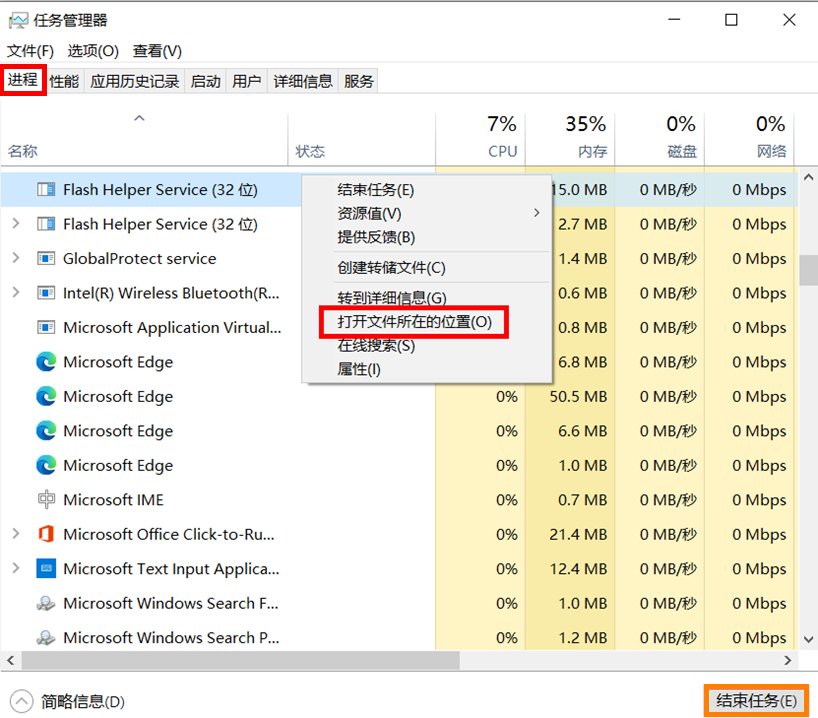Switch to the 应用历史记录 tab
818x718 pixels.
(x=134, y=81)
